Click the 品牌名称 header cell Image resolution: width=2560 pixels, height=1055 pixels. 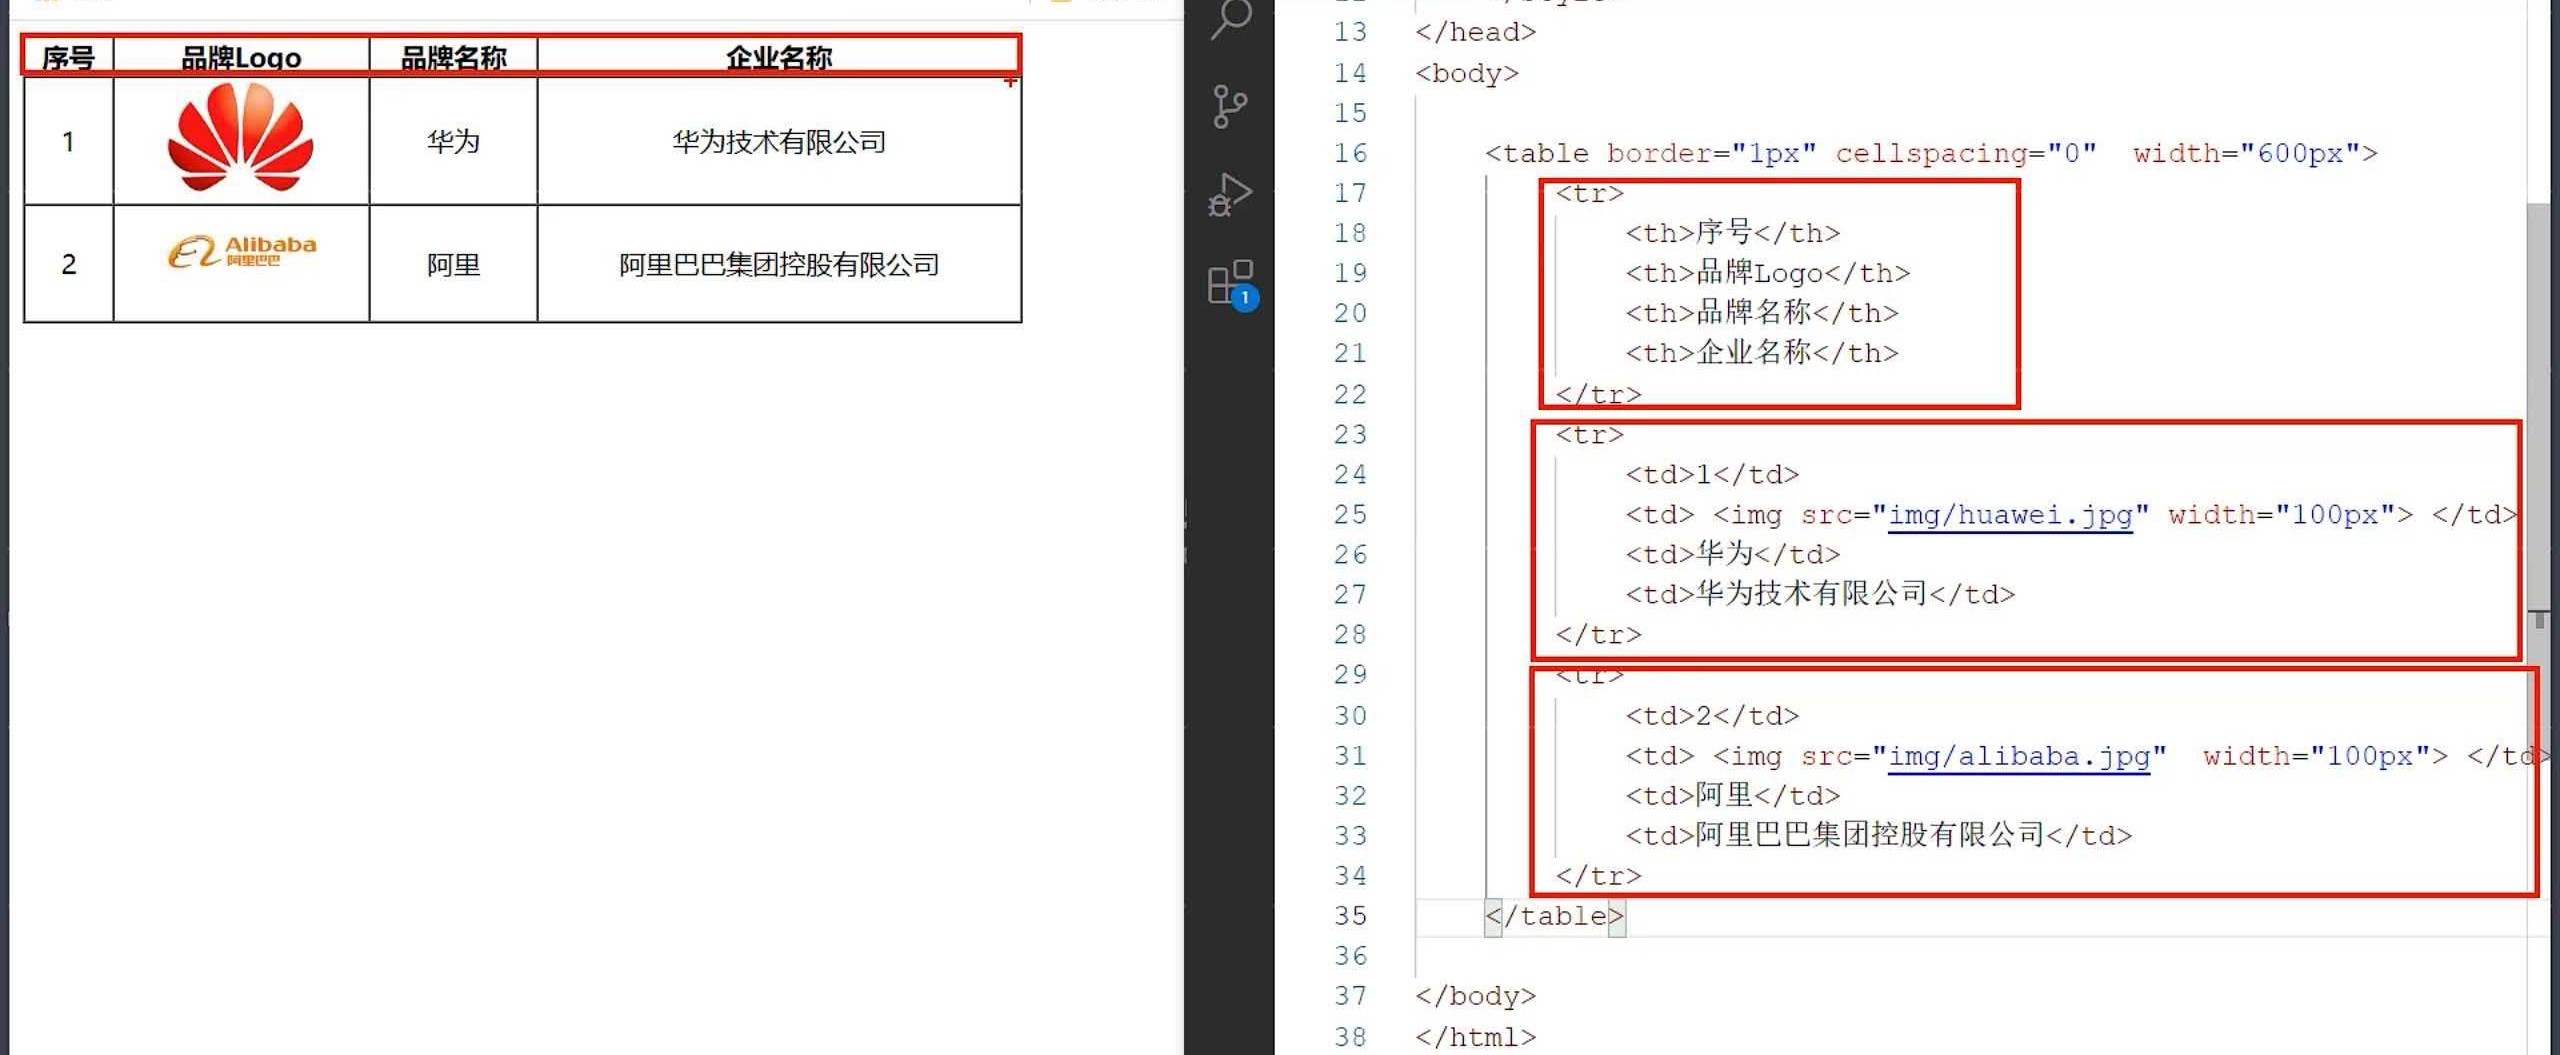point(453,57)
